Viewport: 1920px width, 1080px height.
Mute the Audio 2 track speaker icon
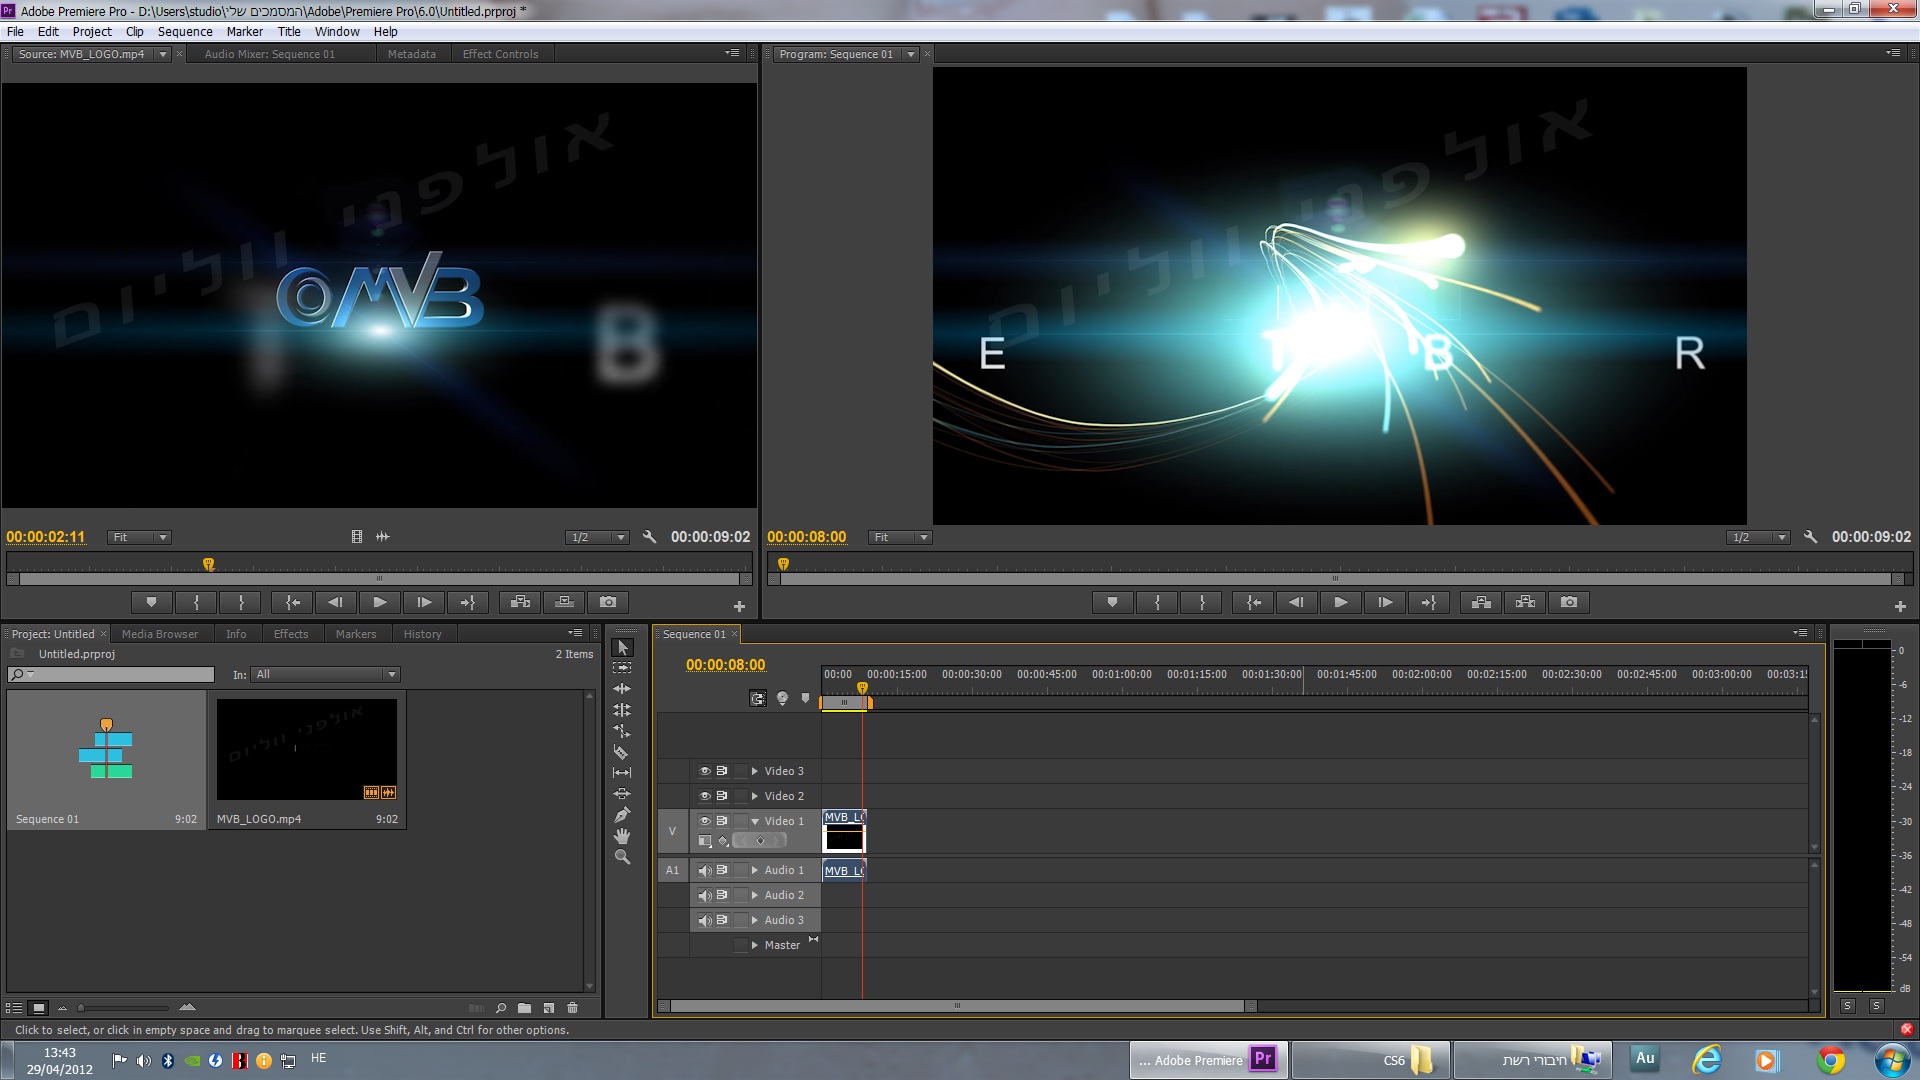[x=704, y=896]
